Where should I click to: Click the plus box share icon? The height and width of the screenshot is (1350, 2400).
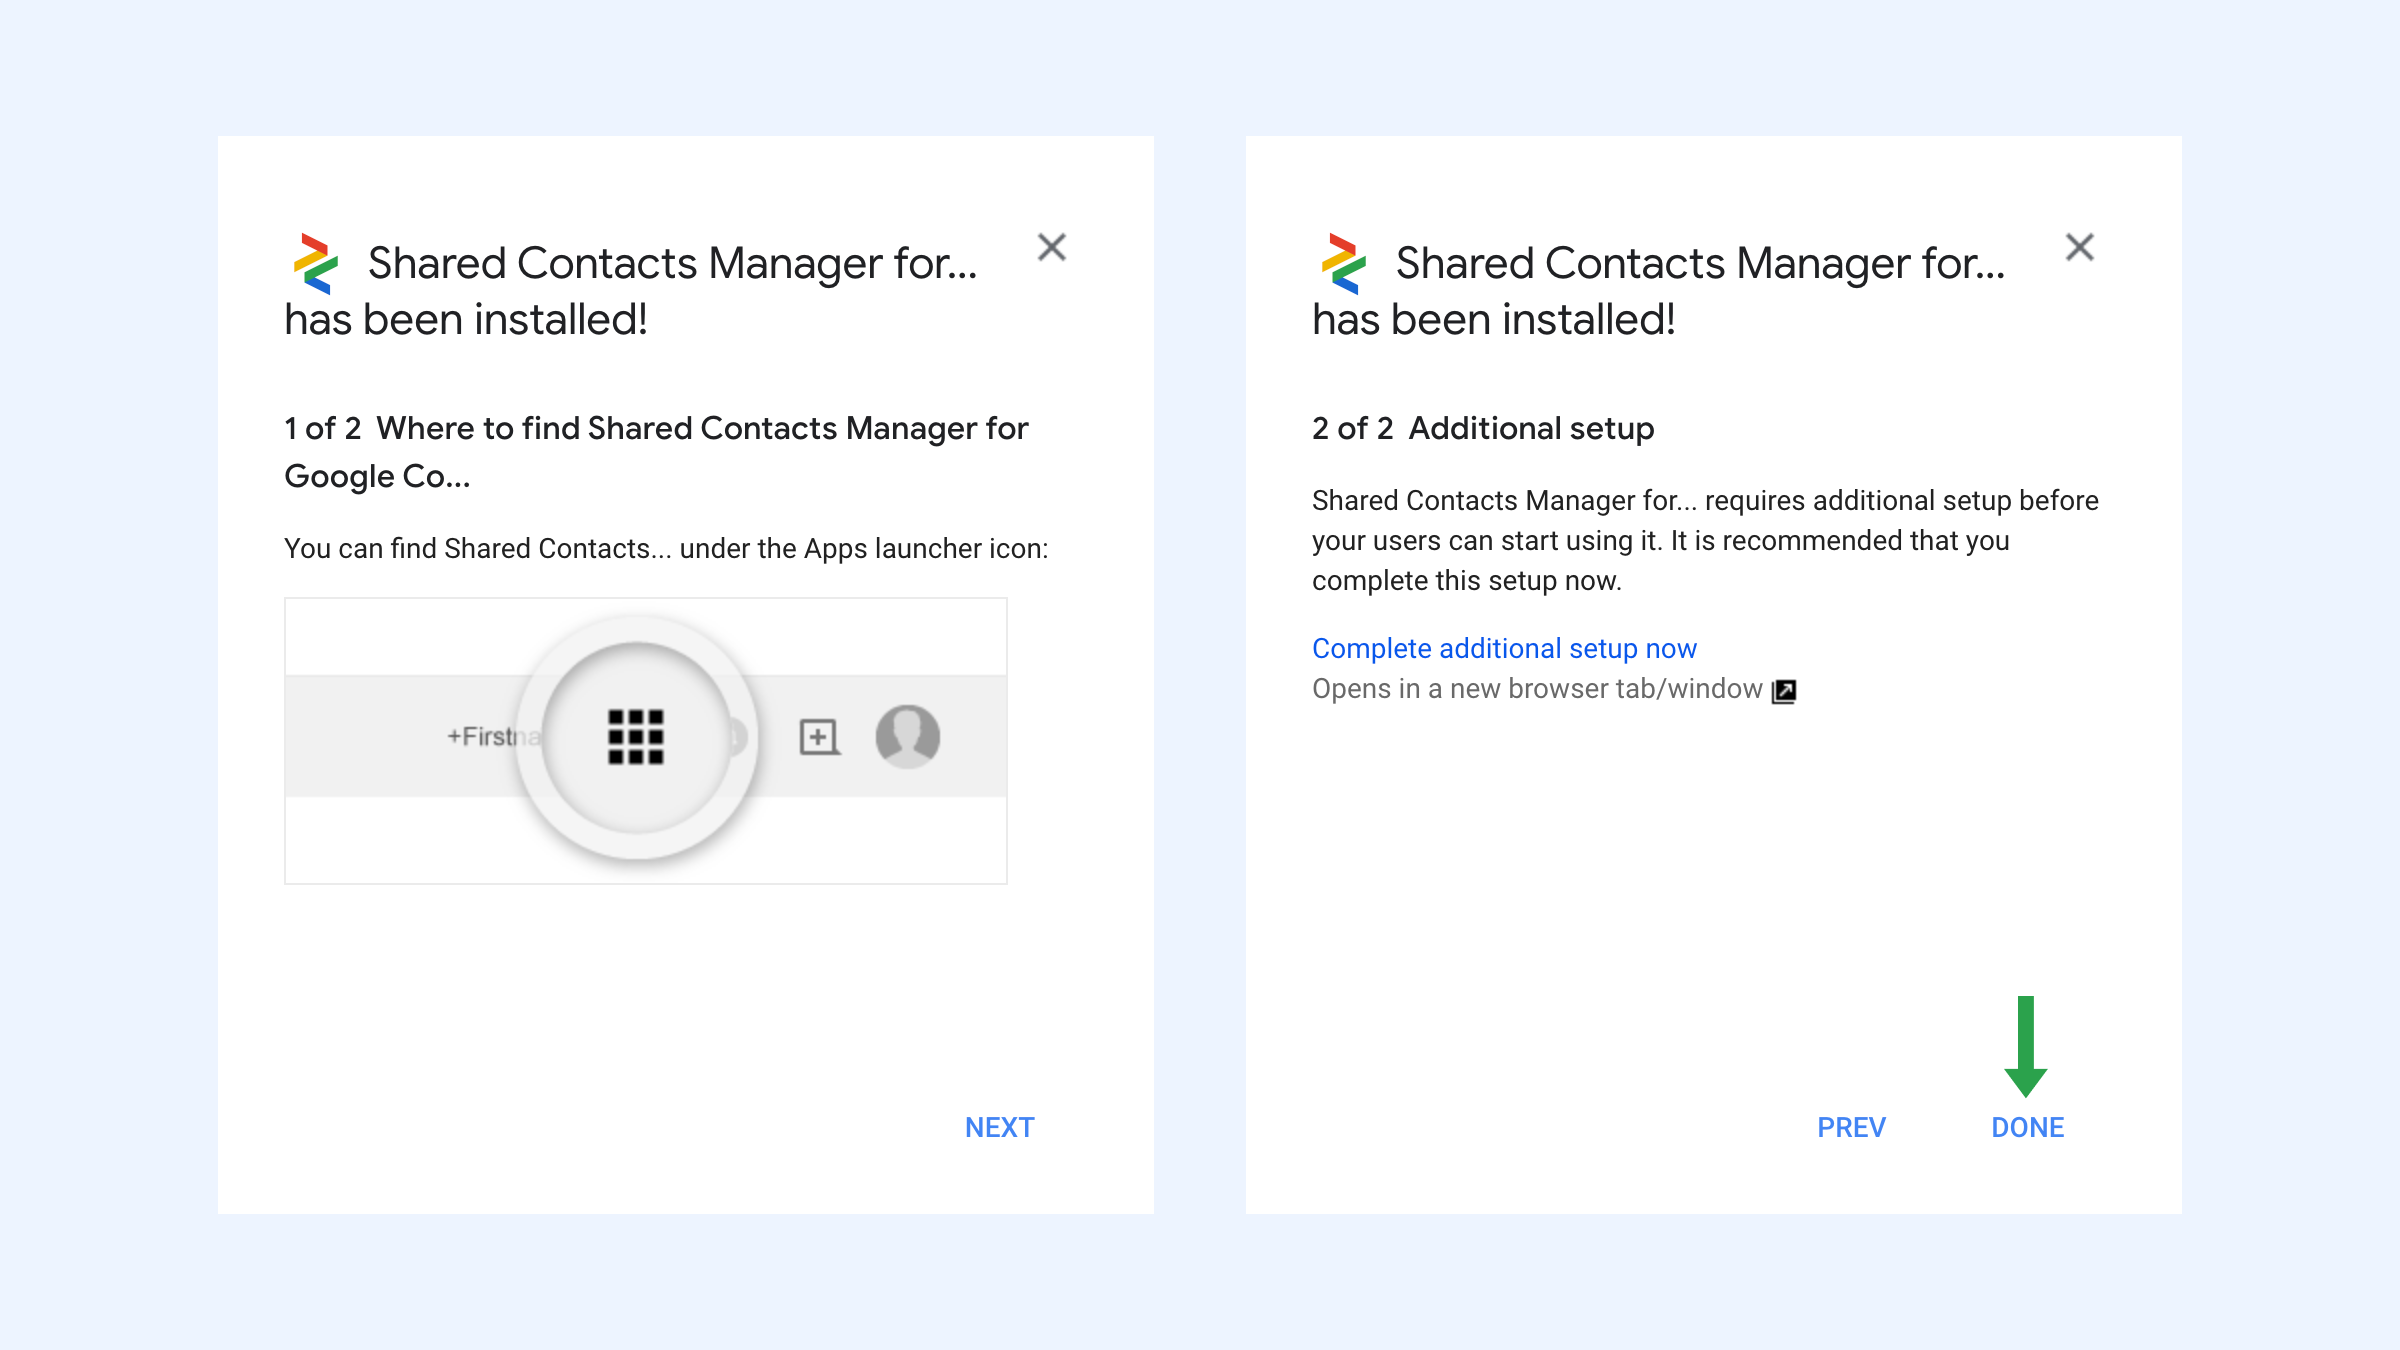819,737
